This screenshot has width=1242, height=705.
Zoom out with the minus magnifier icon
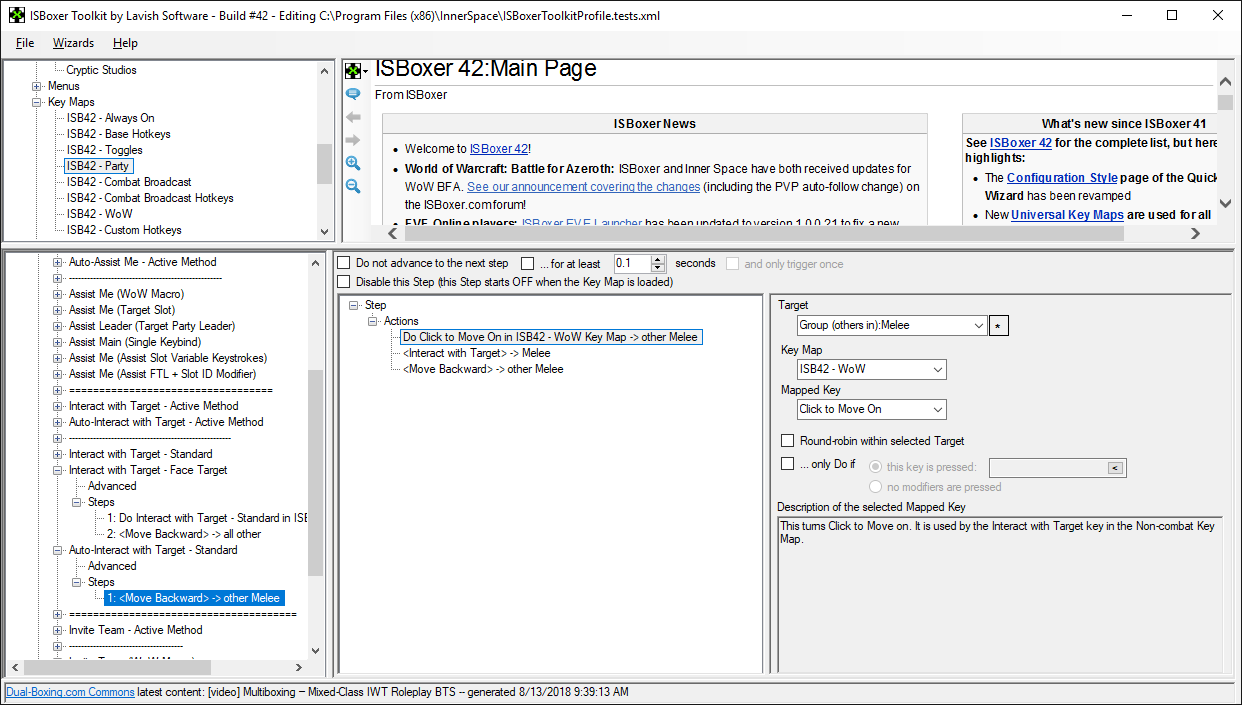pos(353,186)
